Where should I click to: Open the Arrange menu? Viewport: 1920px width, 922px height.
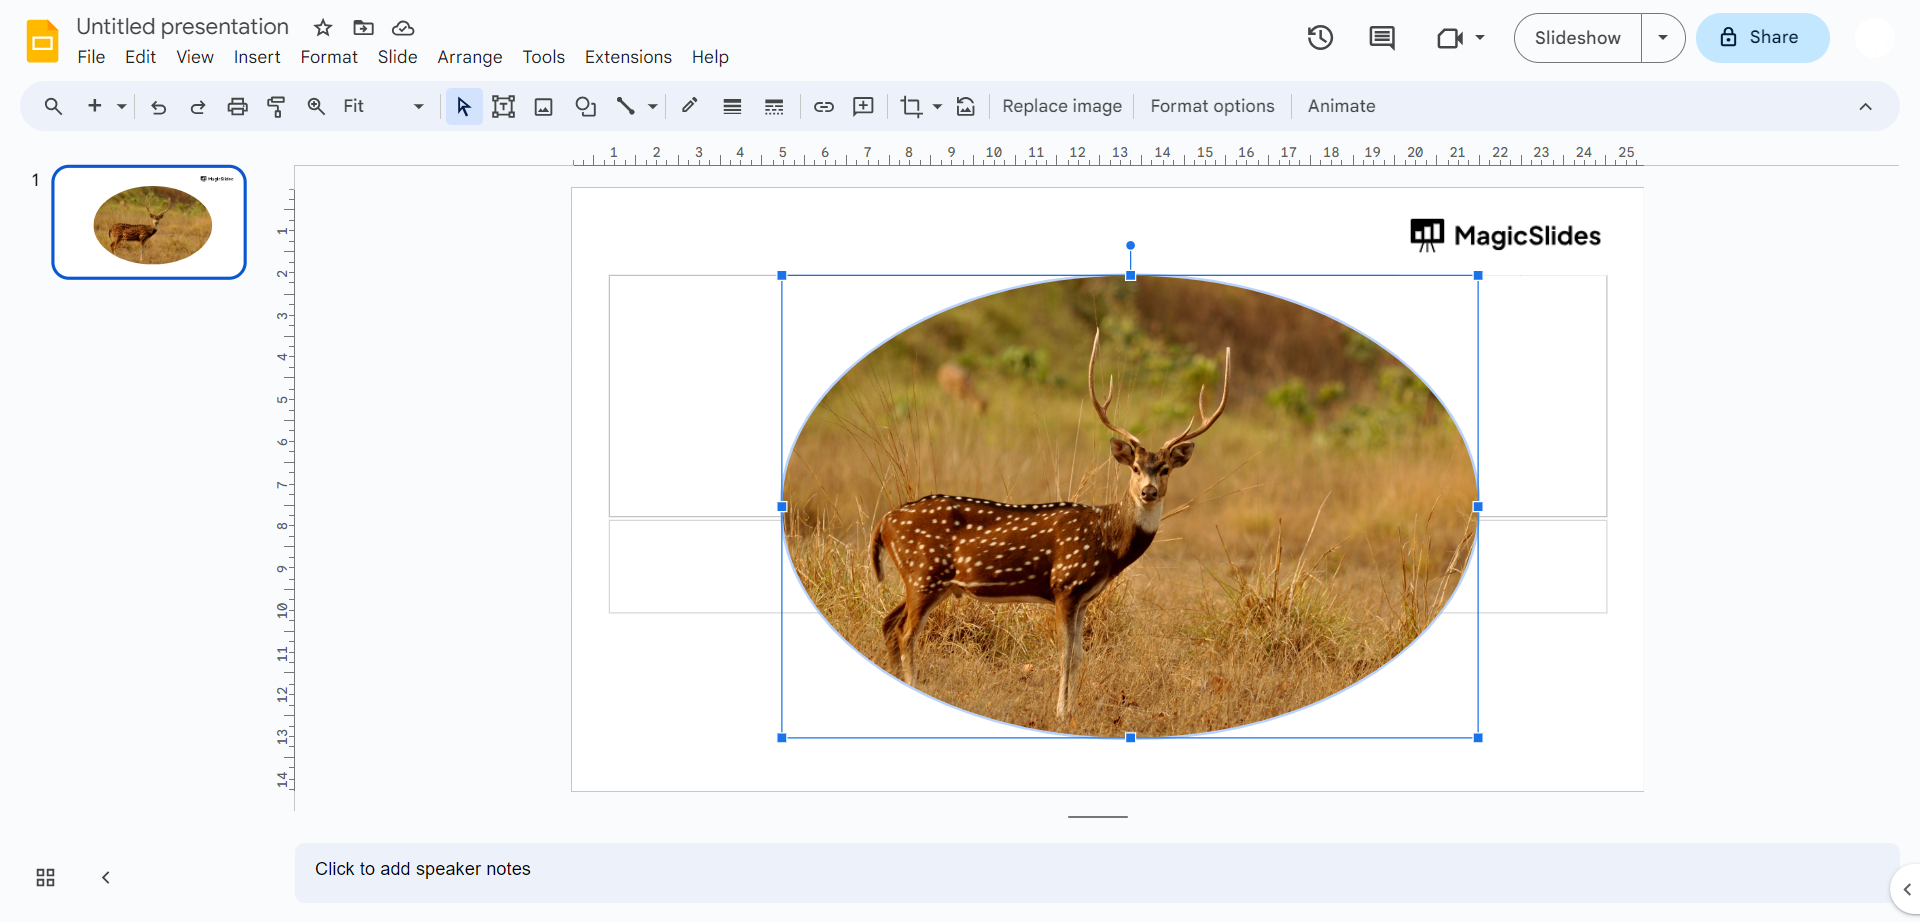pos(469,57)
